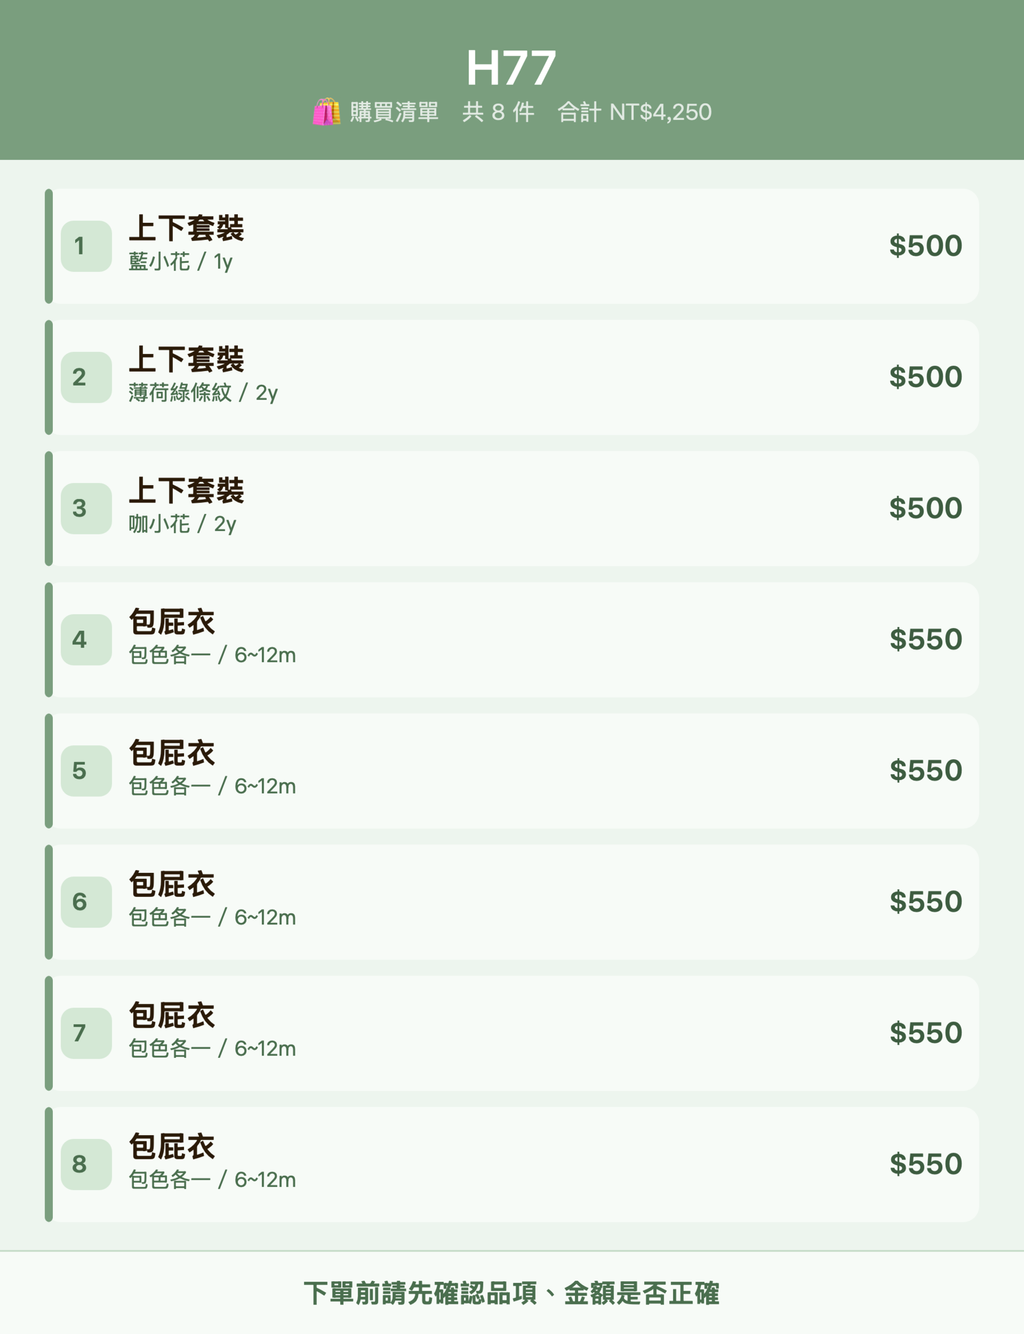Select the number 8 badge
Screen dimensions: 1024x1334
point(86,1164)
